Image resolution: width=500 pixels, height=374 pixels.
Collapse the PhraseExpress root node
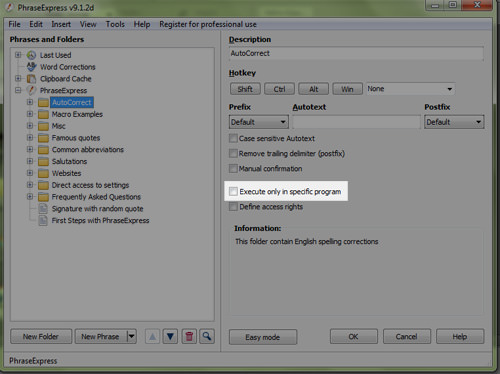18,90
